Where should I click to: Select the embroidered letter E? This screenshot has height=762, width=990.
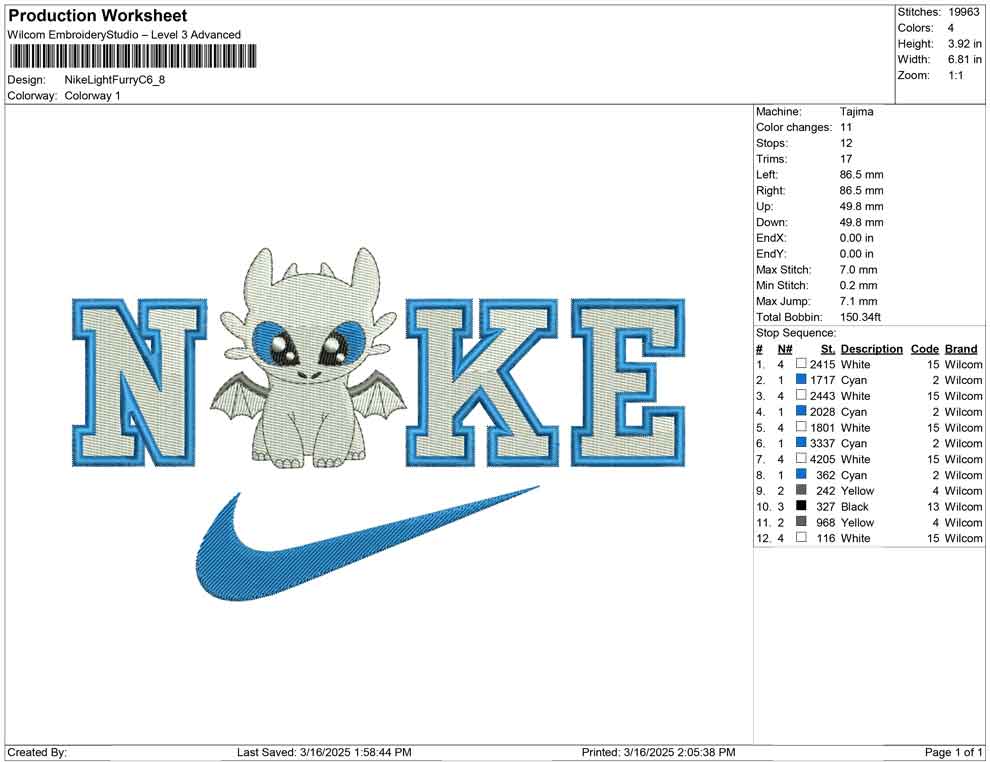(628, 383)
